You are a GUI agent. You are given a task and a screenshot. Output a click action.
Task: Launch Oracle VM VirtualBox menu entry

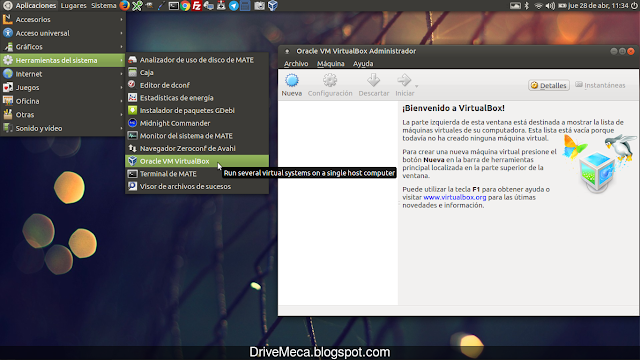tap(197, 161)
